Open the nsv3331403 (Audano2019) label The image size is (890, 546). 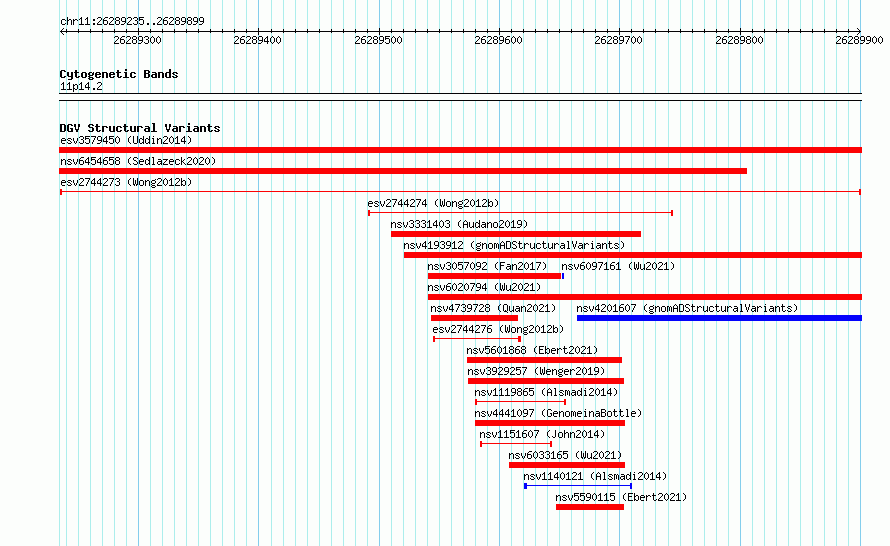click(x=459, y=224)
